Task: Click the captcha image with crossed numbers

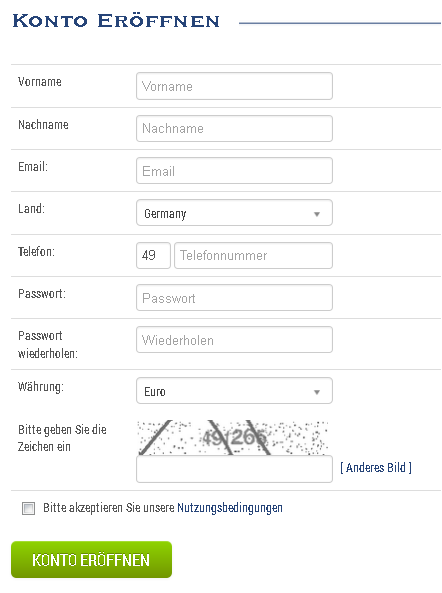Action: [x=233, y=438]
